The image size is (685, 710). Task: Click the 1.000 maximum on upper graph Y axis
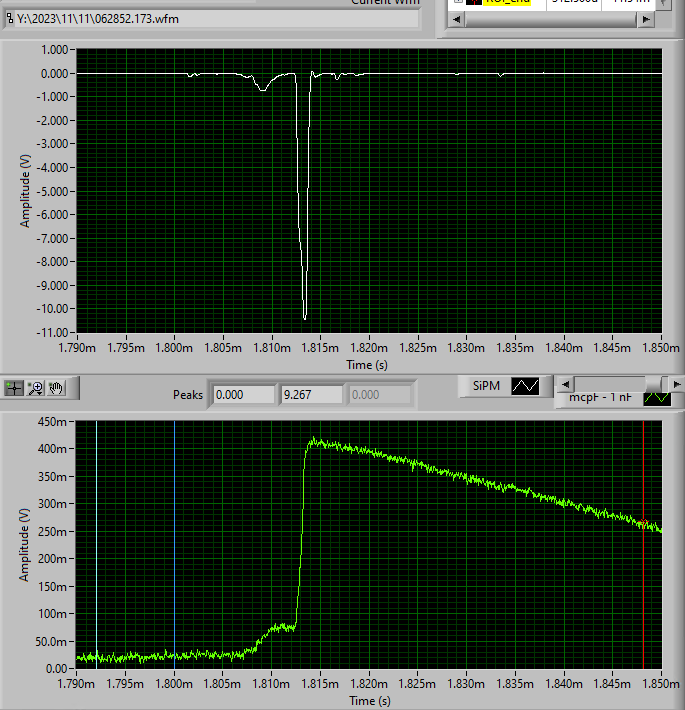pyautogui.click(x=55, y=49)
